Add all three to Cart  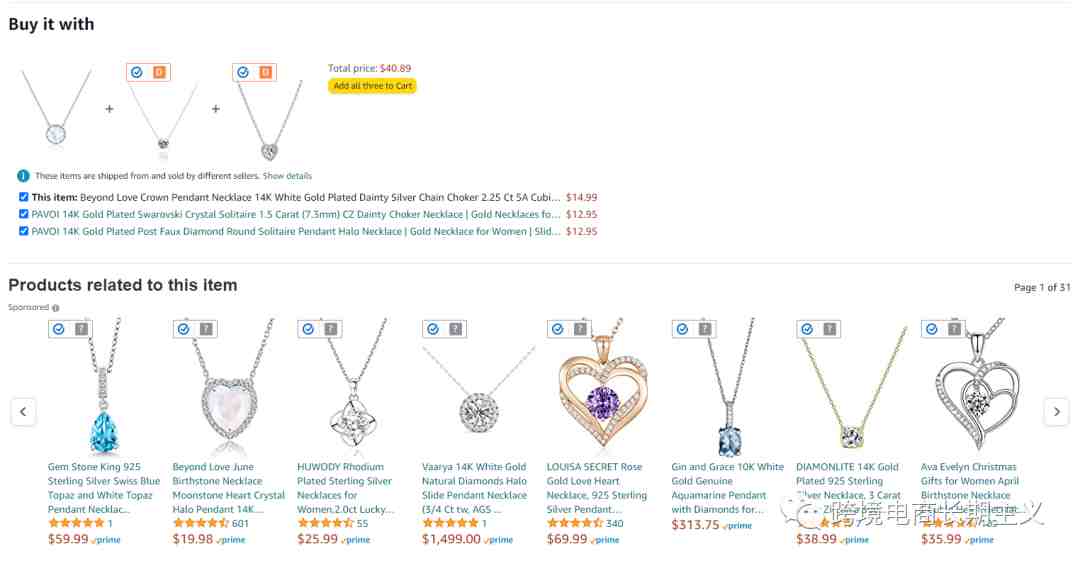[x=373, y=86]
